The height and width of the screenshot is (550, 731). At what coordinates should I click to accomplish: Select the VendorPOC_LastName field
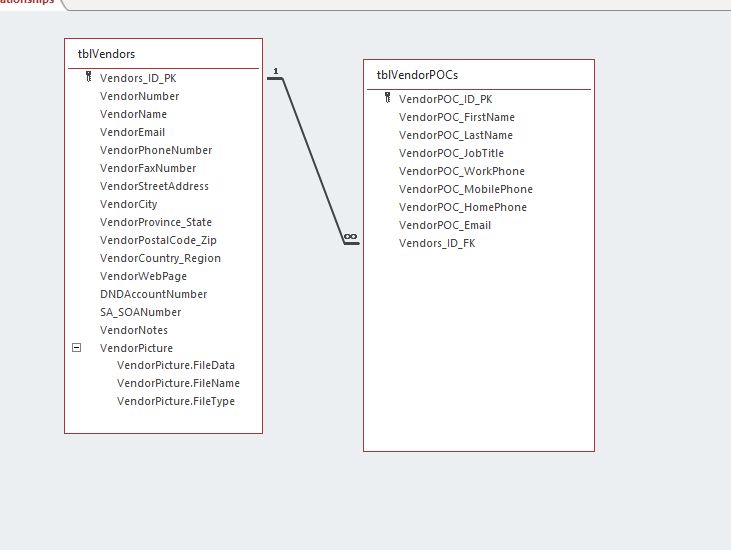tap(456, 135)
